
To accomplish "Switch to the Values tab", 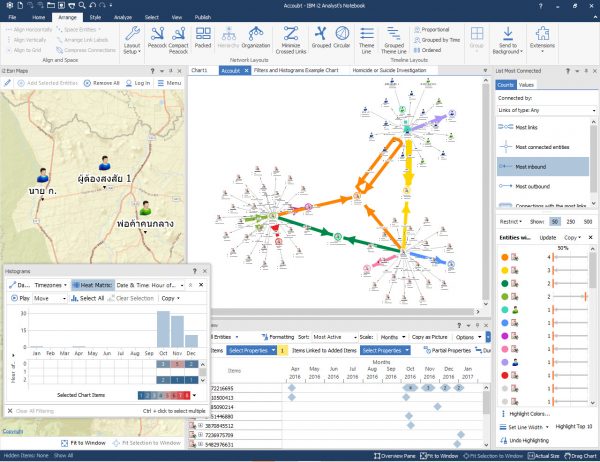I will pos(526,85).
